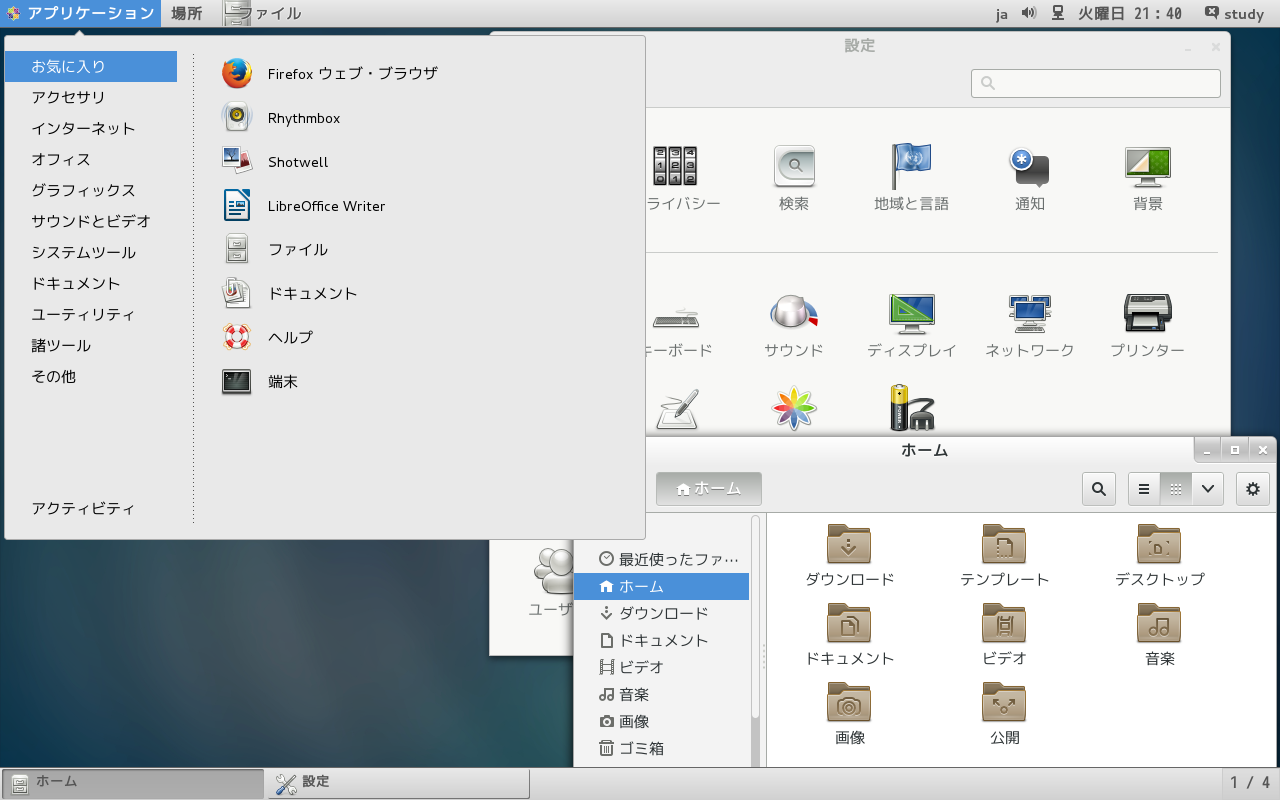Open the power battery settings icon
The width and height of the screenshot is (1280, 800).
(x=911, y=408)
